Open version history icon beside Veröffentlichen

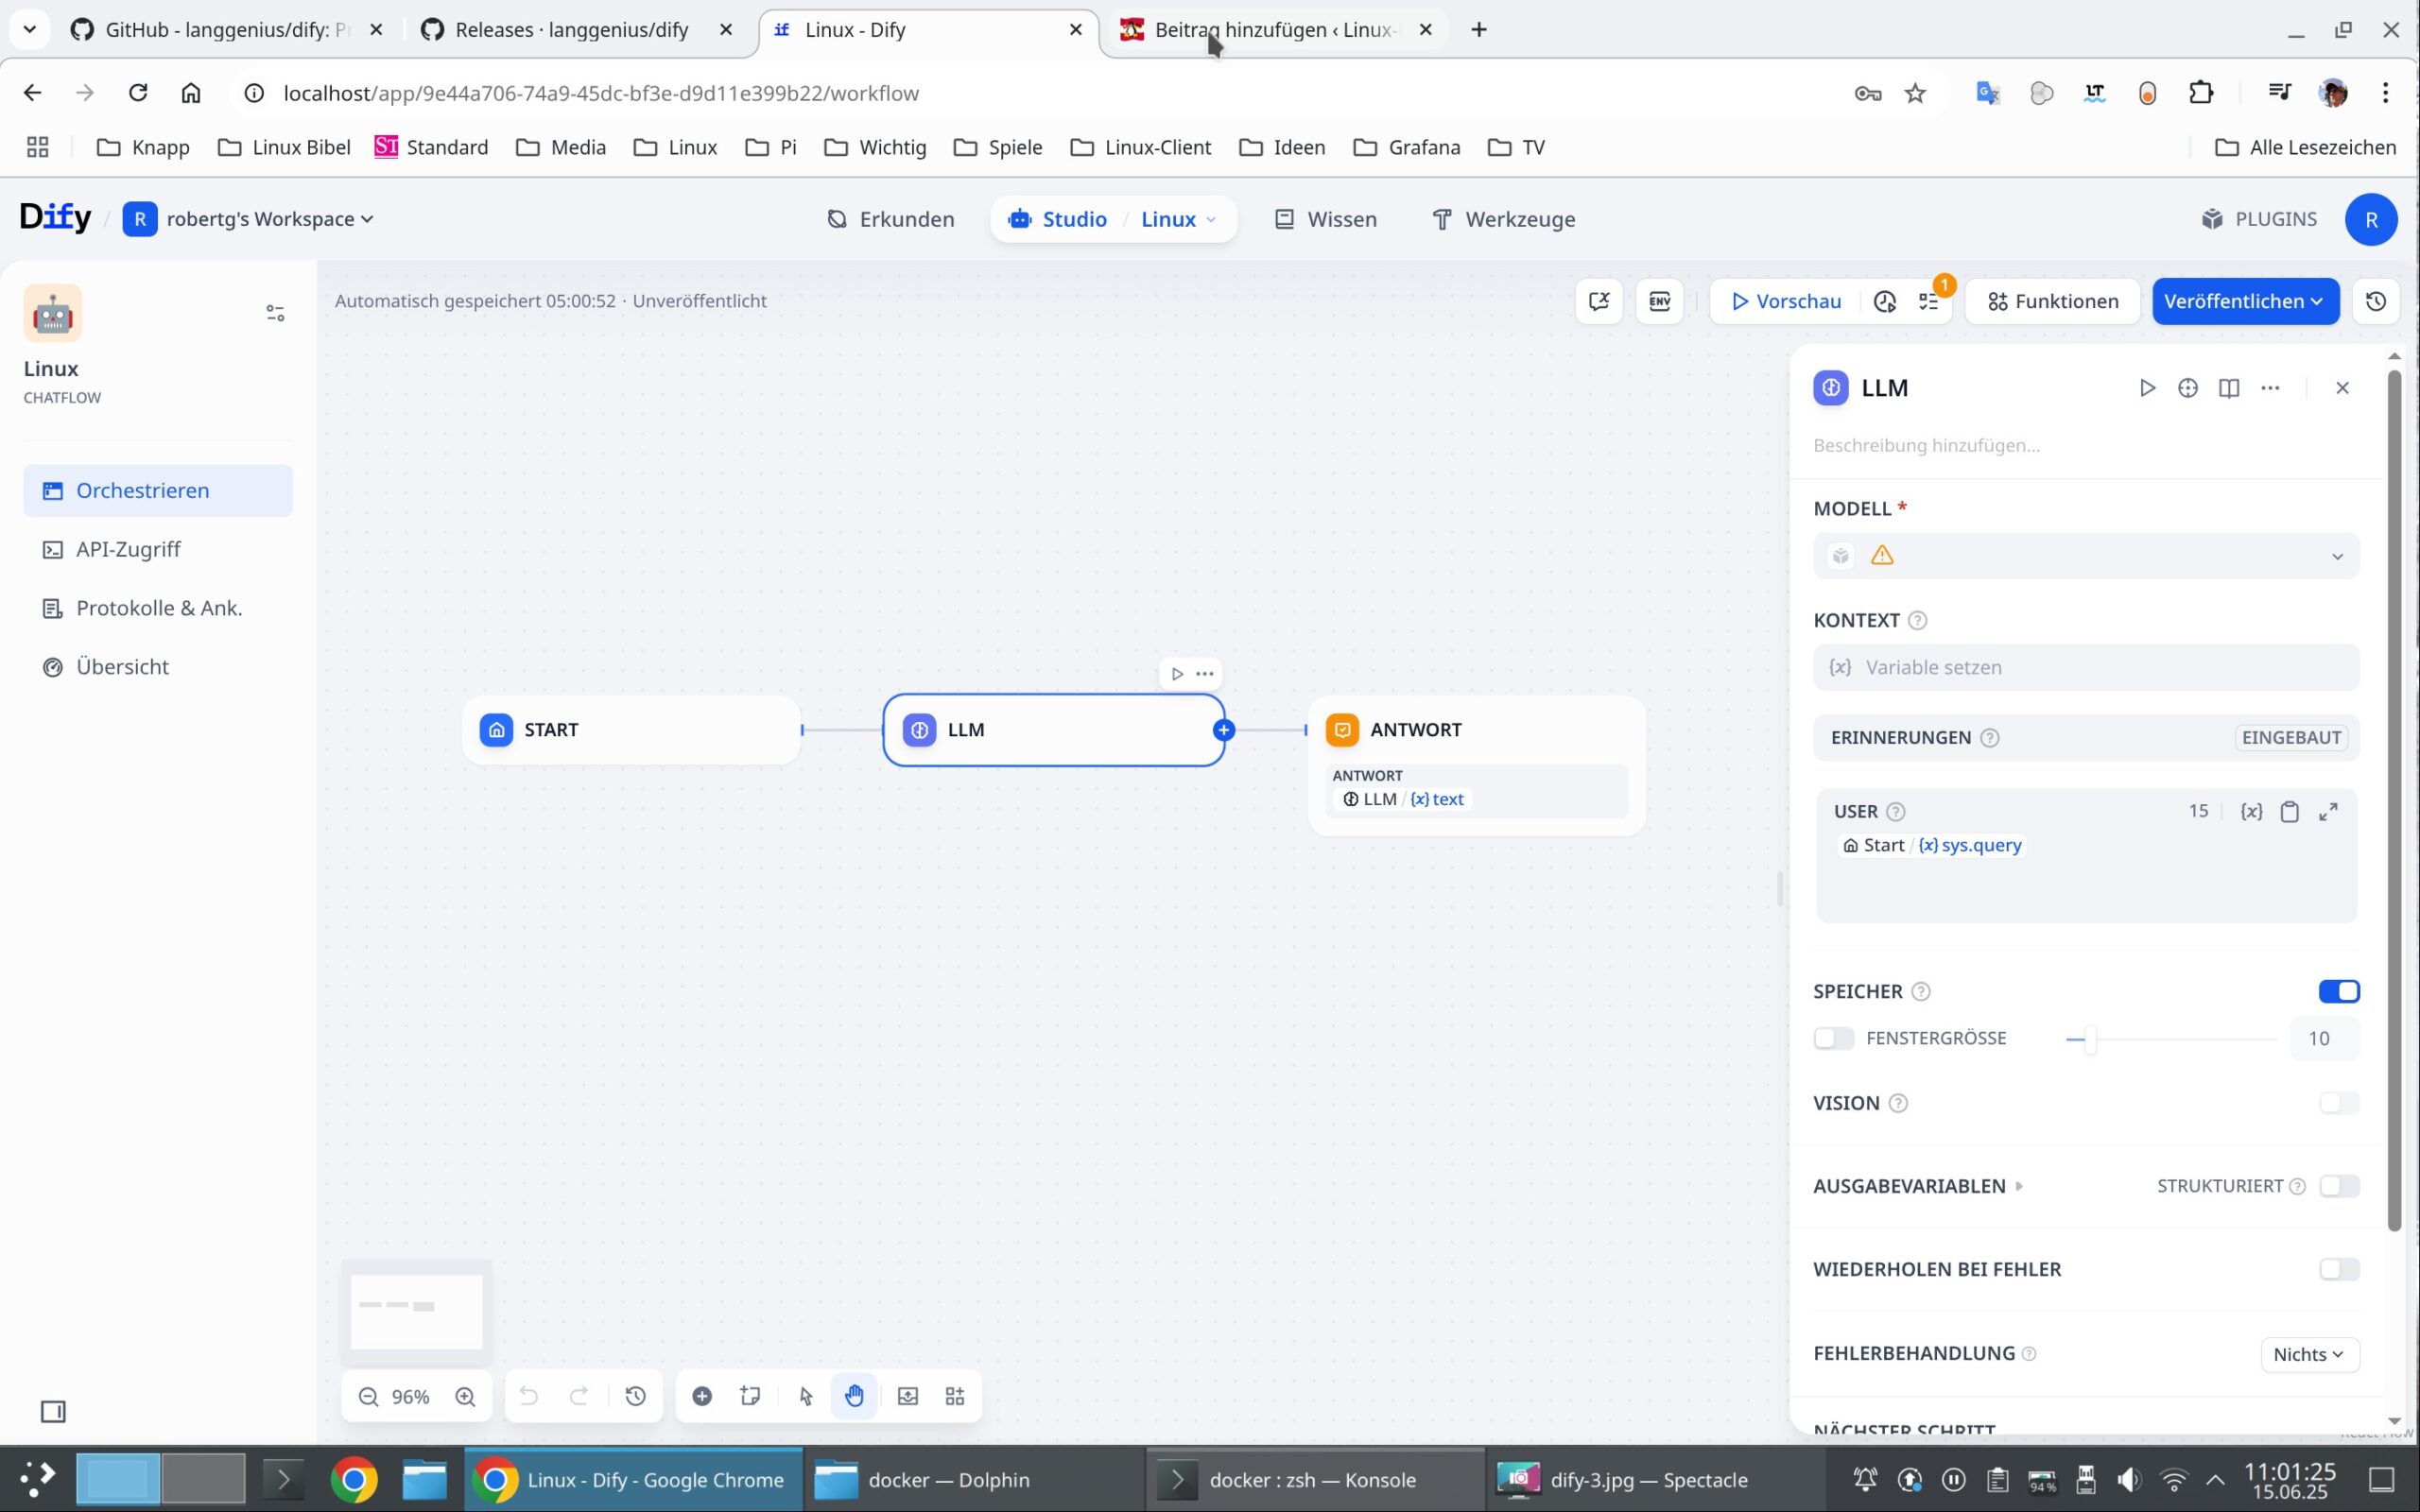point(2376,301)
